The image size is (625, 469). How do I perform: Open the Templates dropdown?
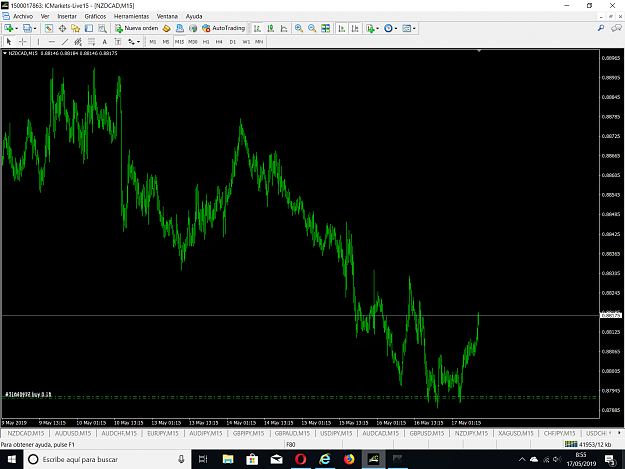click(409, 28)
